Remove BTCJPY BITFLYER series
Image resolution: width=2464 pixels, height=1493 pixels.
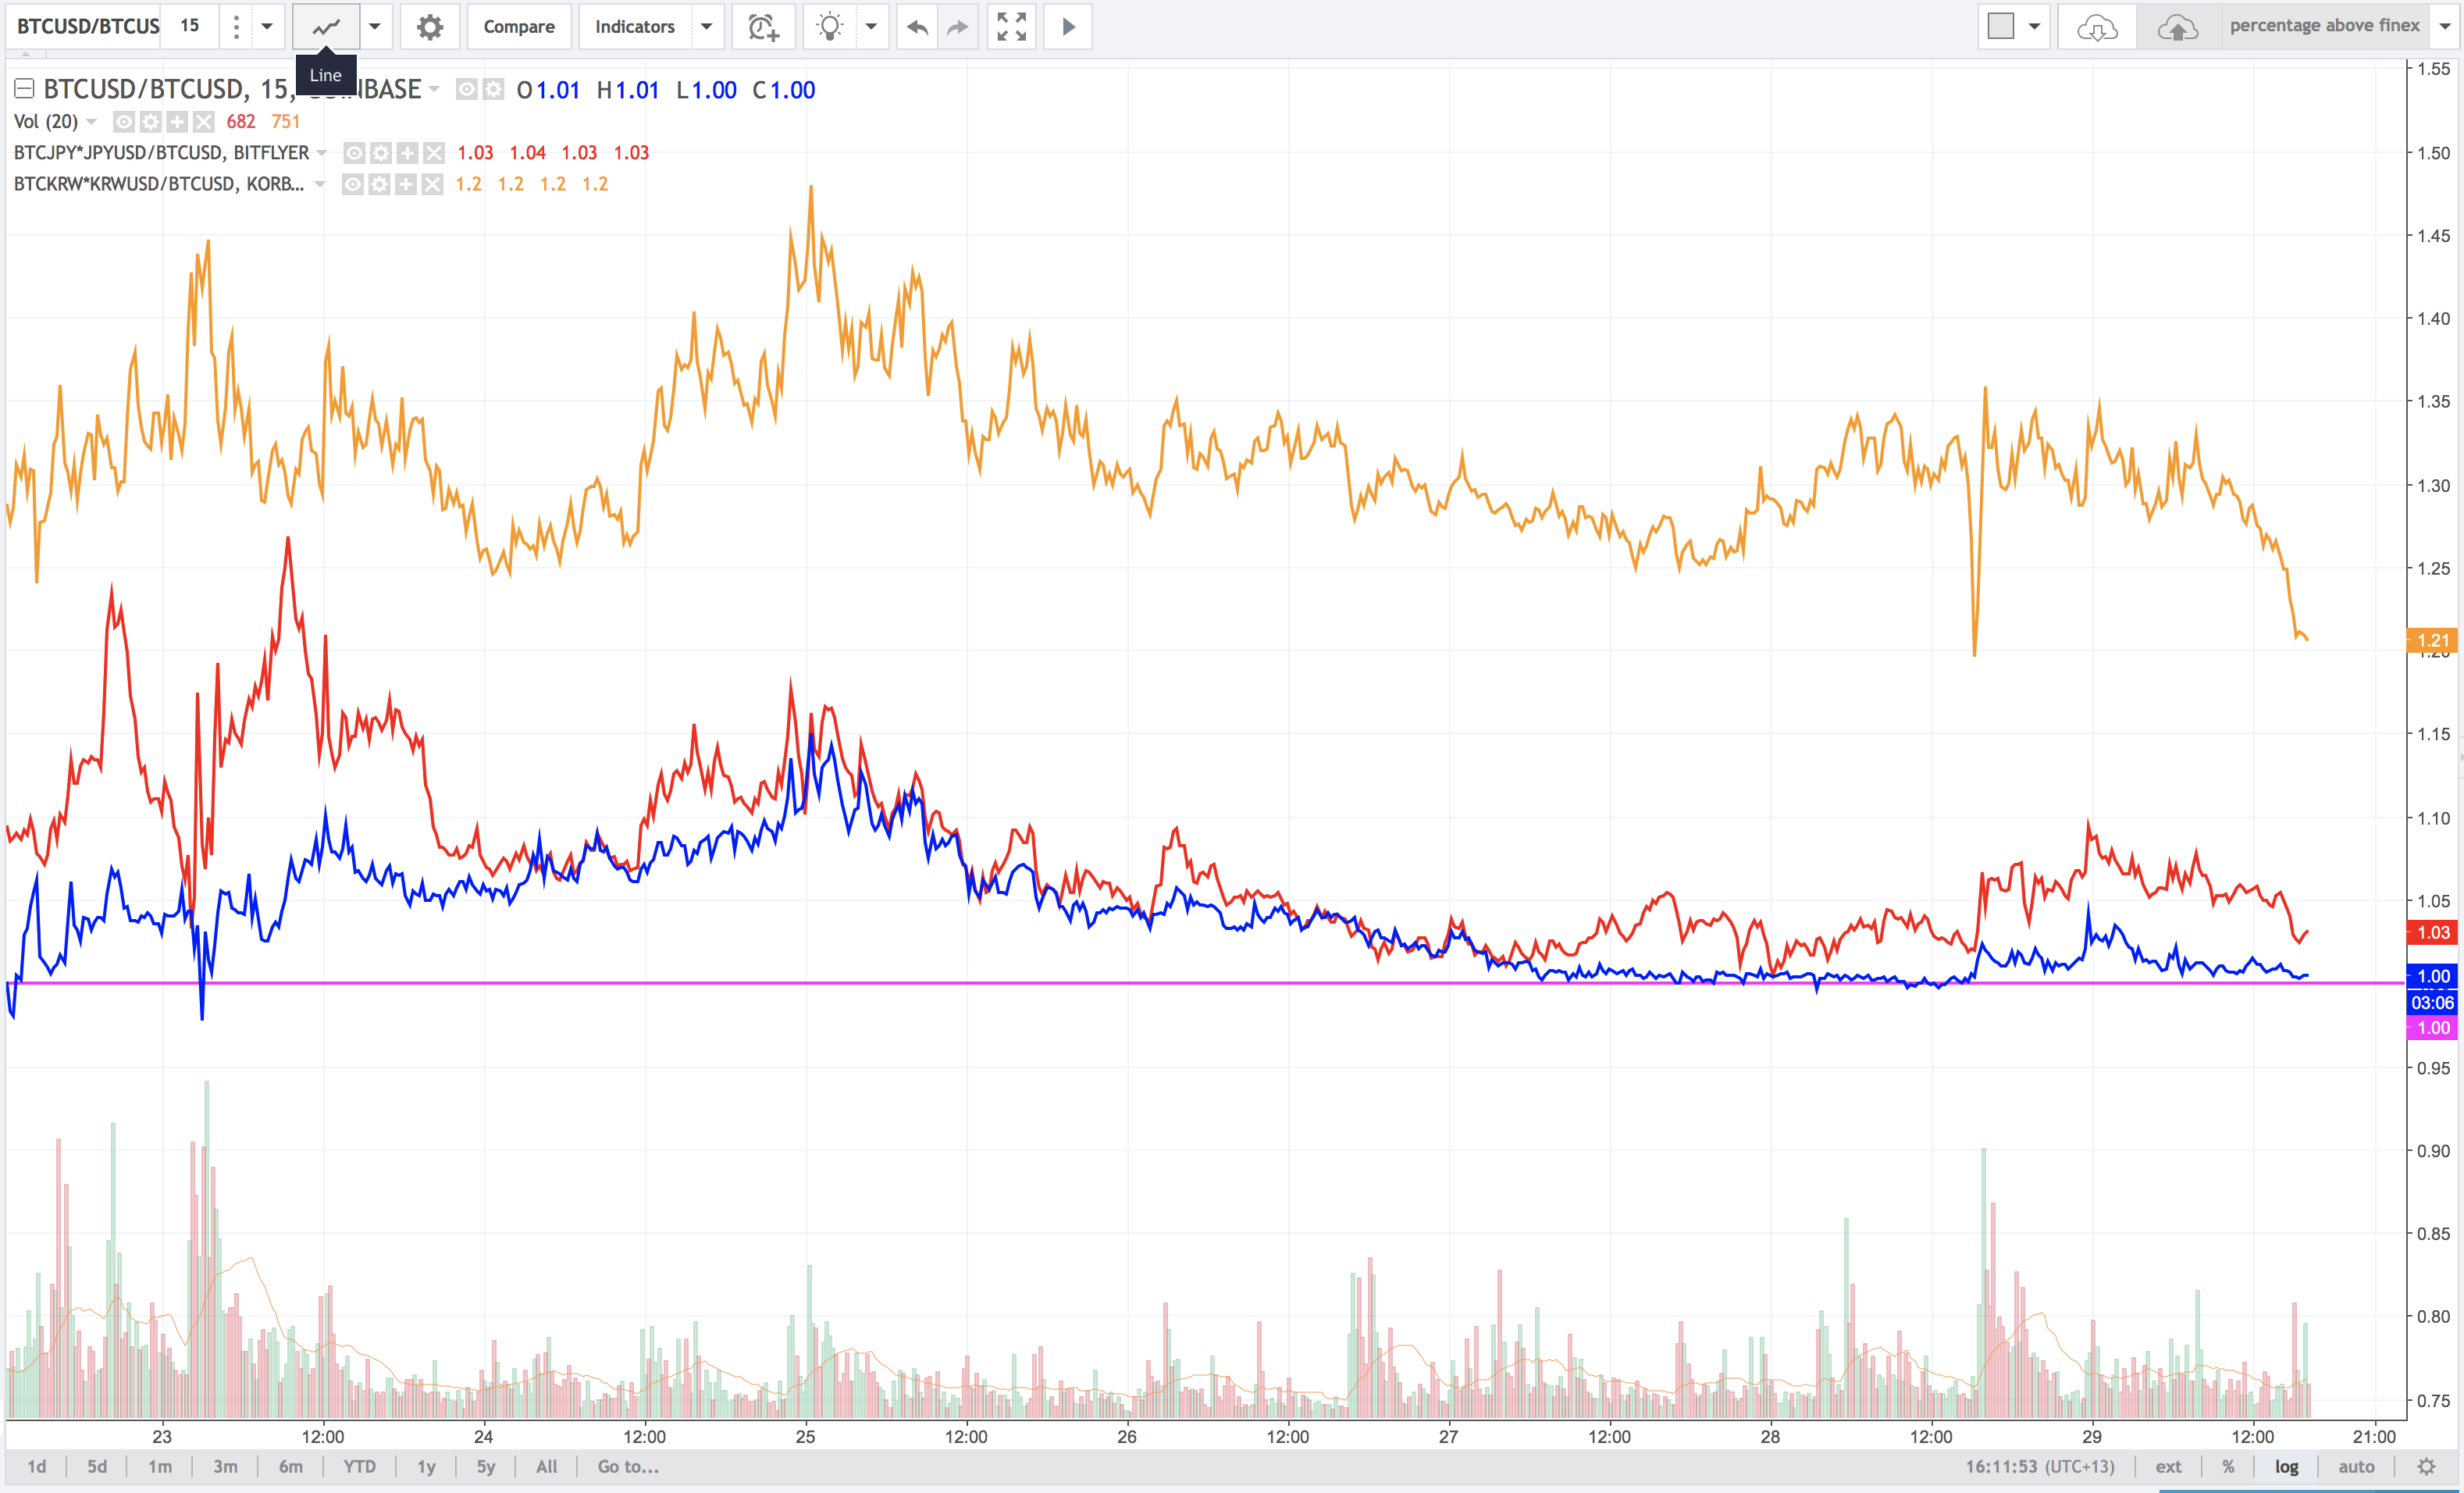pyautogui.click(x=433, y=153)
